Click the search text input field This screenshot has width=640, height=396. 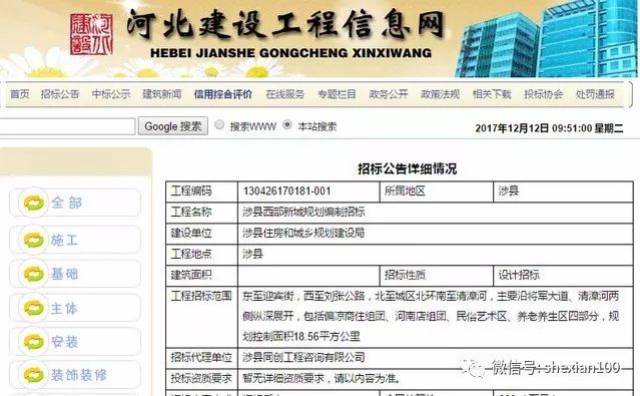(67, 126)
